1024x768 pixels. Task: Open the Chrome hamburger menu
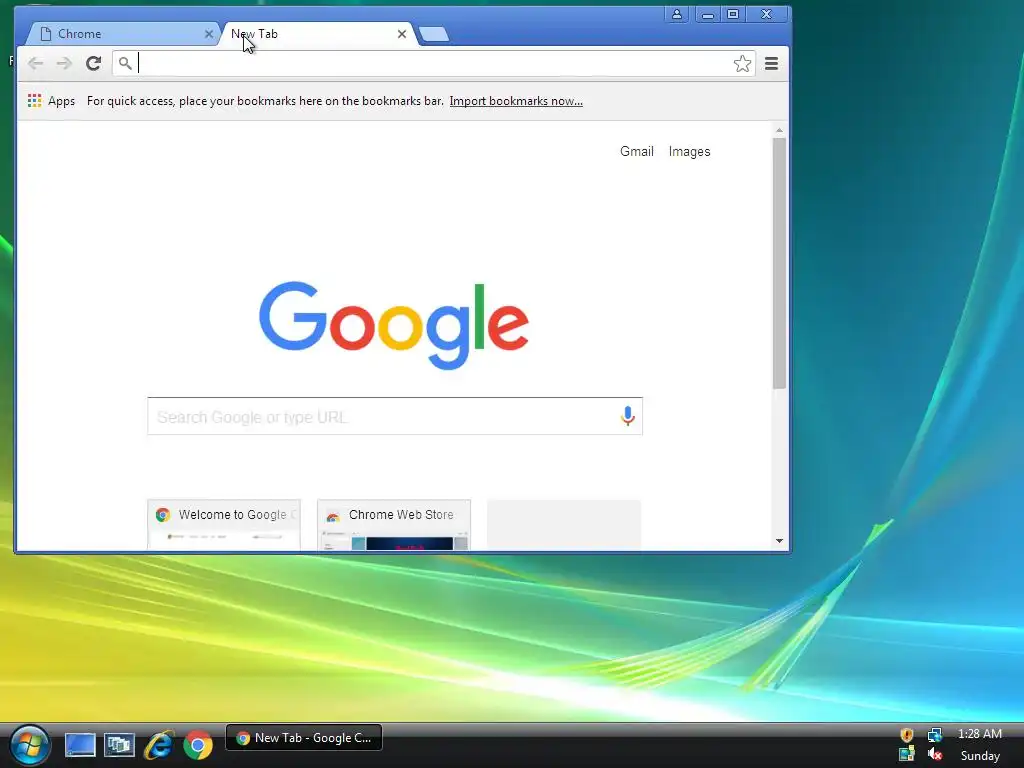[771, 63]
